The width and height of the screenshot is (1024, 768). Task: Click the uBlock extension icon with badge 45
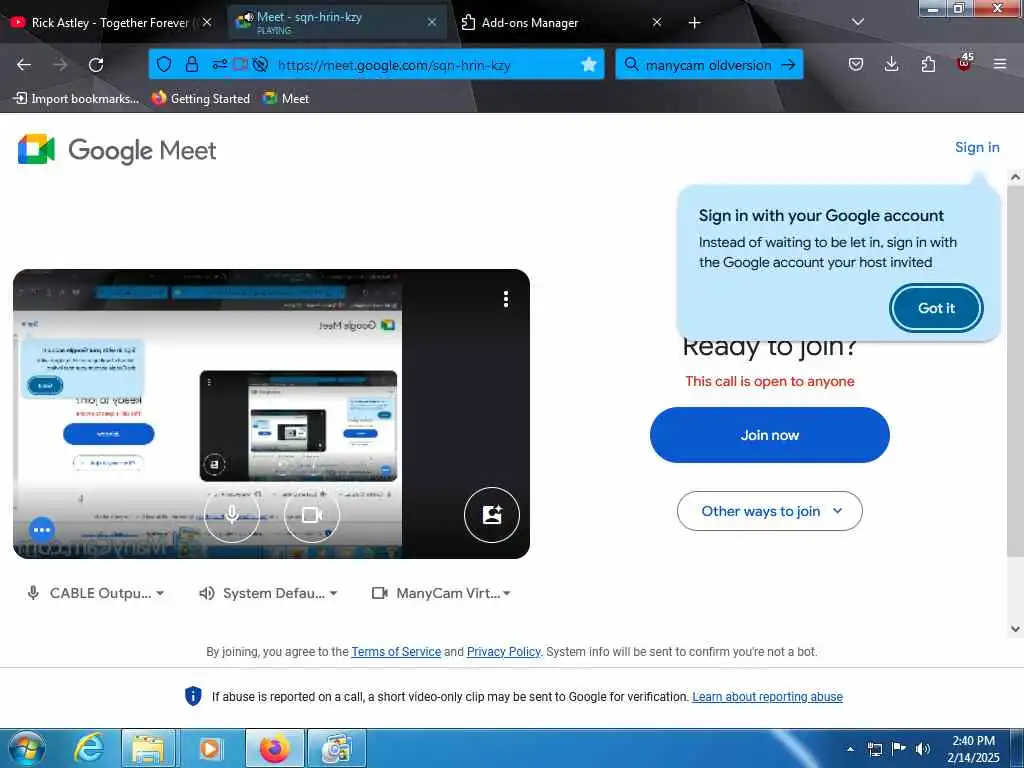[x=965, y=63]
